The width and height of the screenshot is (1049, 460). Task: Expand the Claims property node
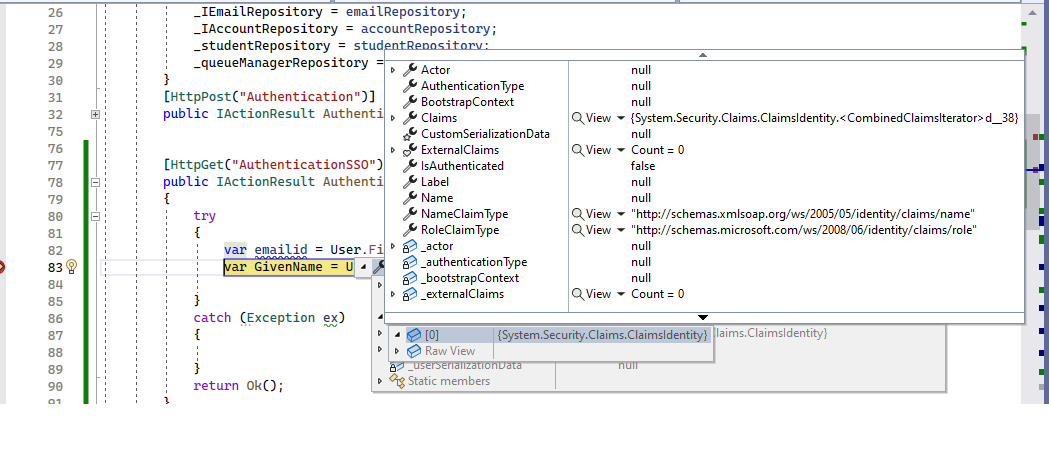click(x=393, y=118)
